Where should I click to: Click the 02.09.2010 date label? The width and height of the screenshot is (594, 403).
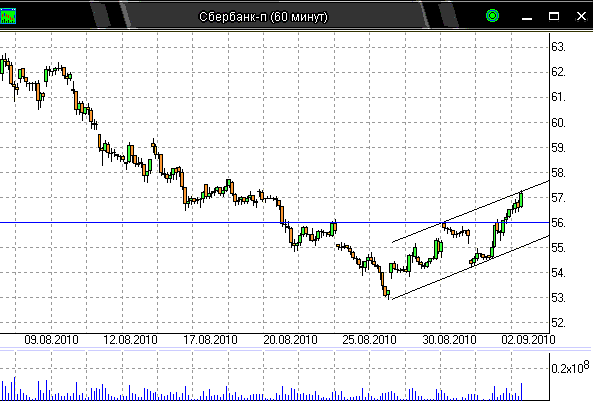point(528,340)
